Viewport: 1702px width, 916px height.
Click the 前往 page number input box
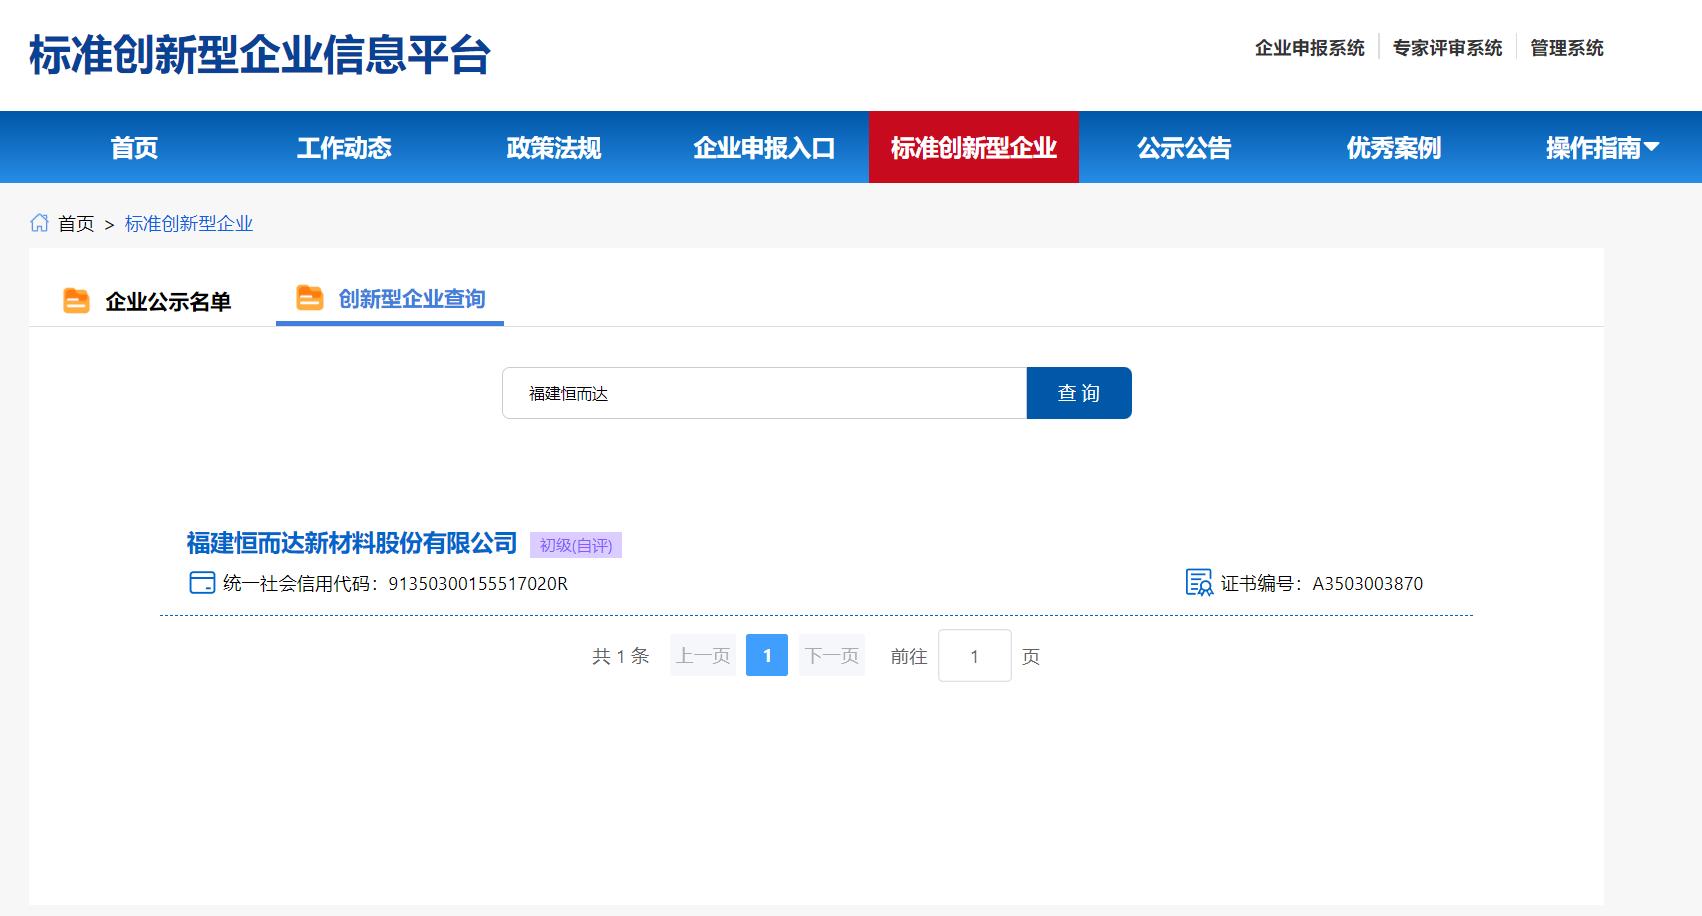[974, 656]
